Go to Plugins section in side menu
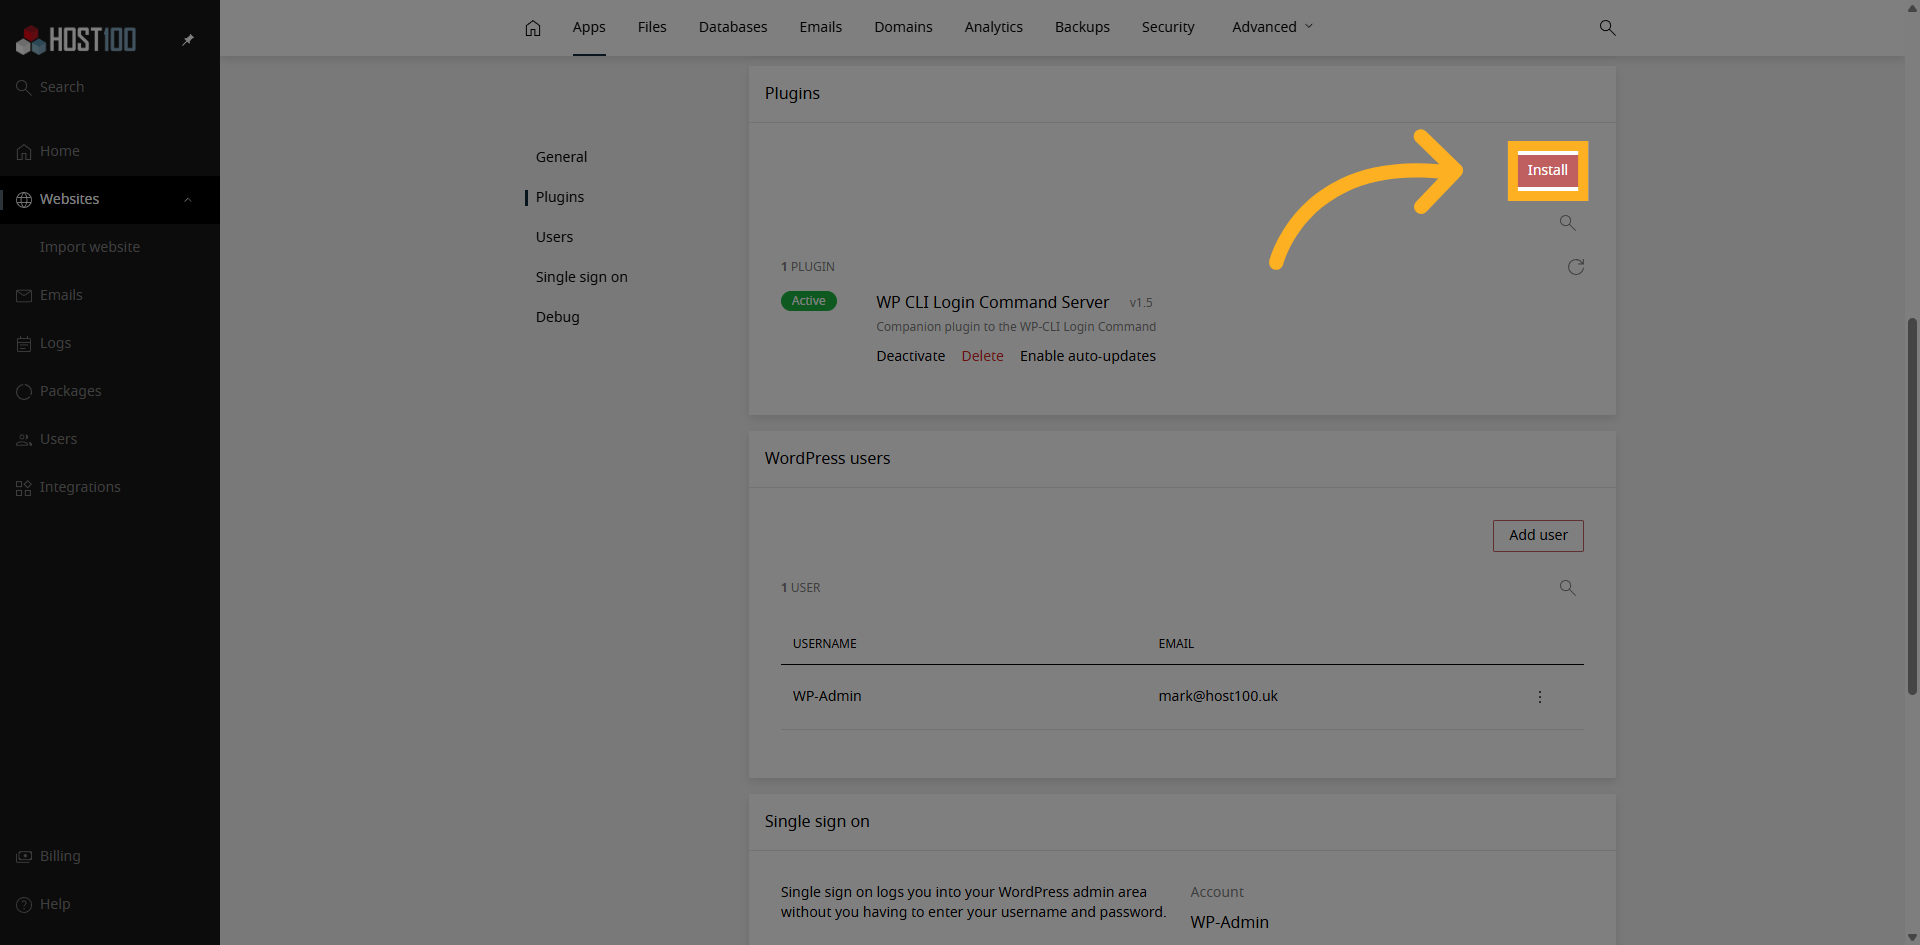The height and width of the screenshot is (945, 1920). tap(560, 197)
